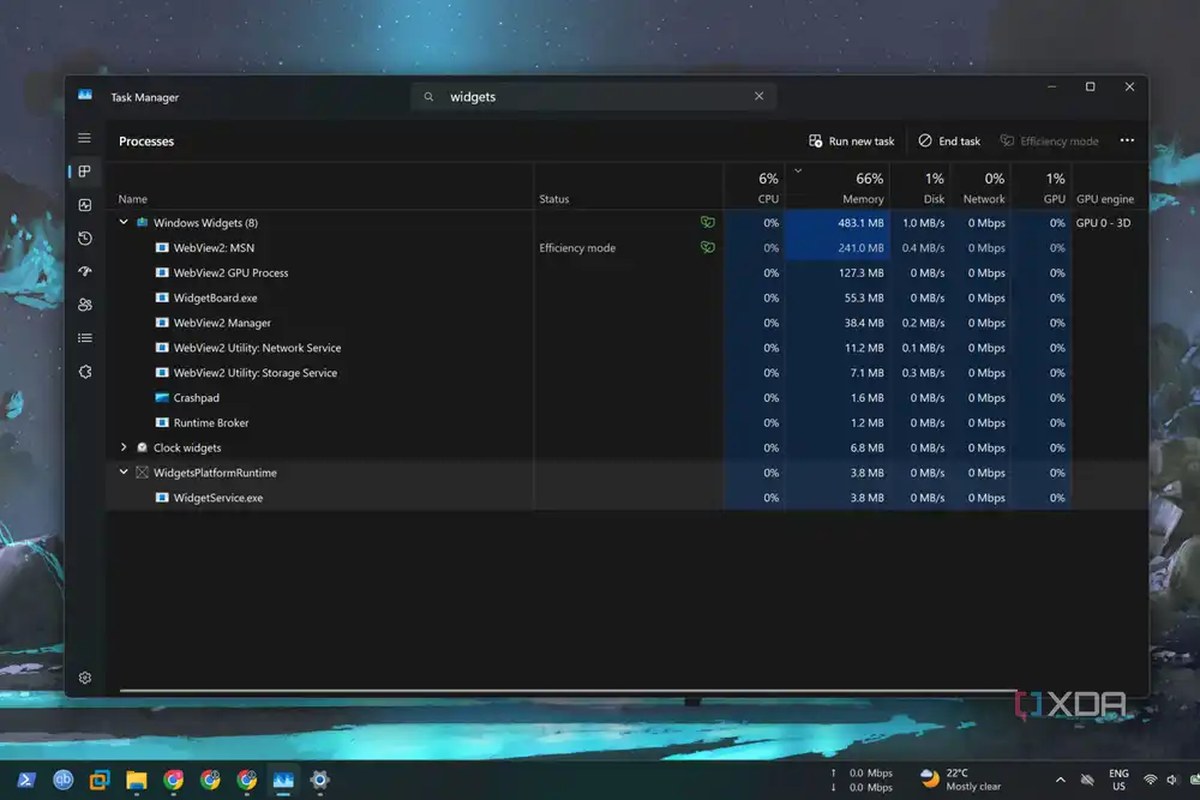1200x800 pixels.
Task: Open the weather widget showing 22°C
Action: [961, 780]
